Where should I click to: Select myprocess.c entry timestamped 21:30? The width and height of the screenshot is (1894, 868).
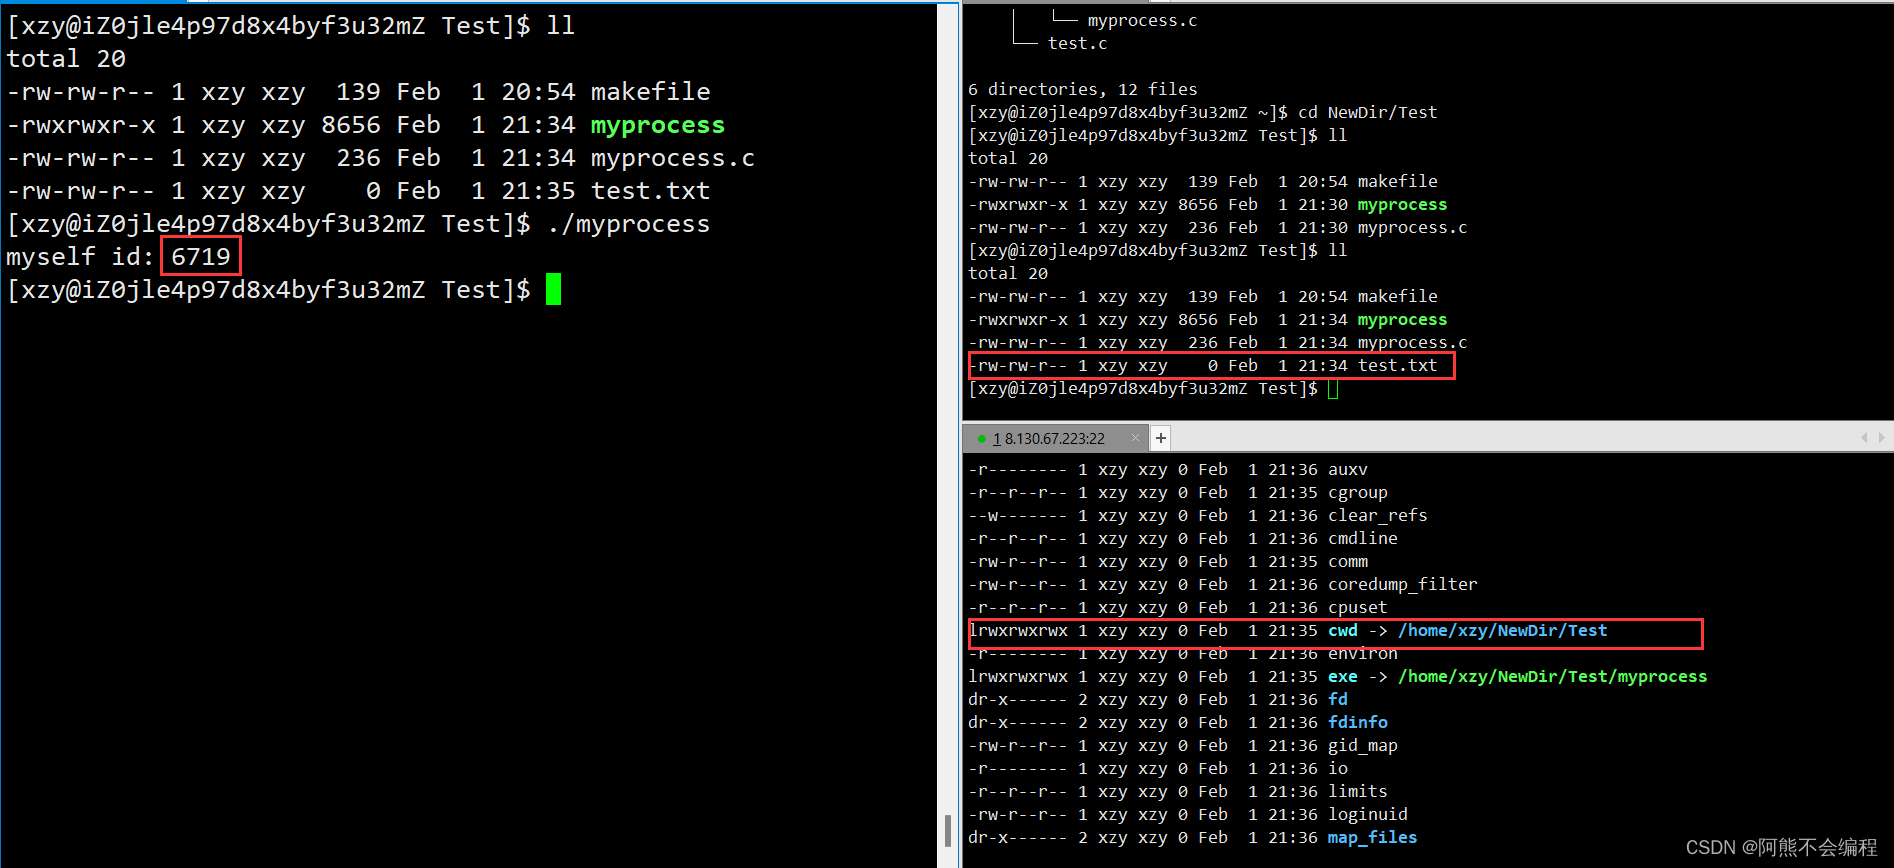pos(1412,227)
